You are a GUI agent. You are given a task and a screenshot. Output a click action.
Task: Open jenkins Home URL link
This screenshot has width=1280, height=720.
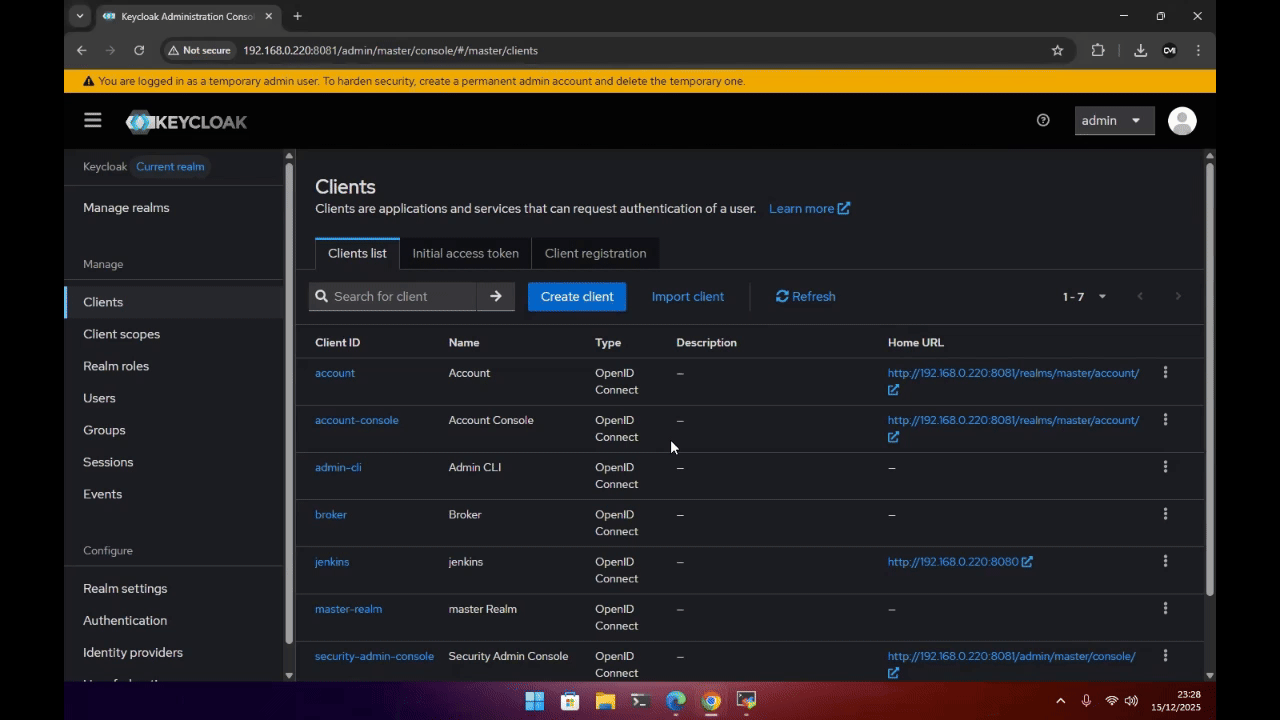point(960,562)
